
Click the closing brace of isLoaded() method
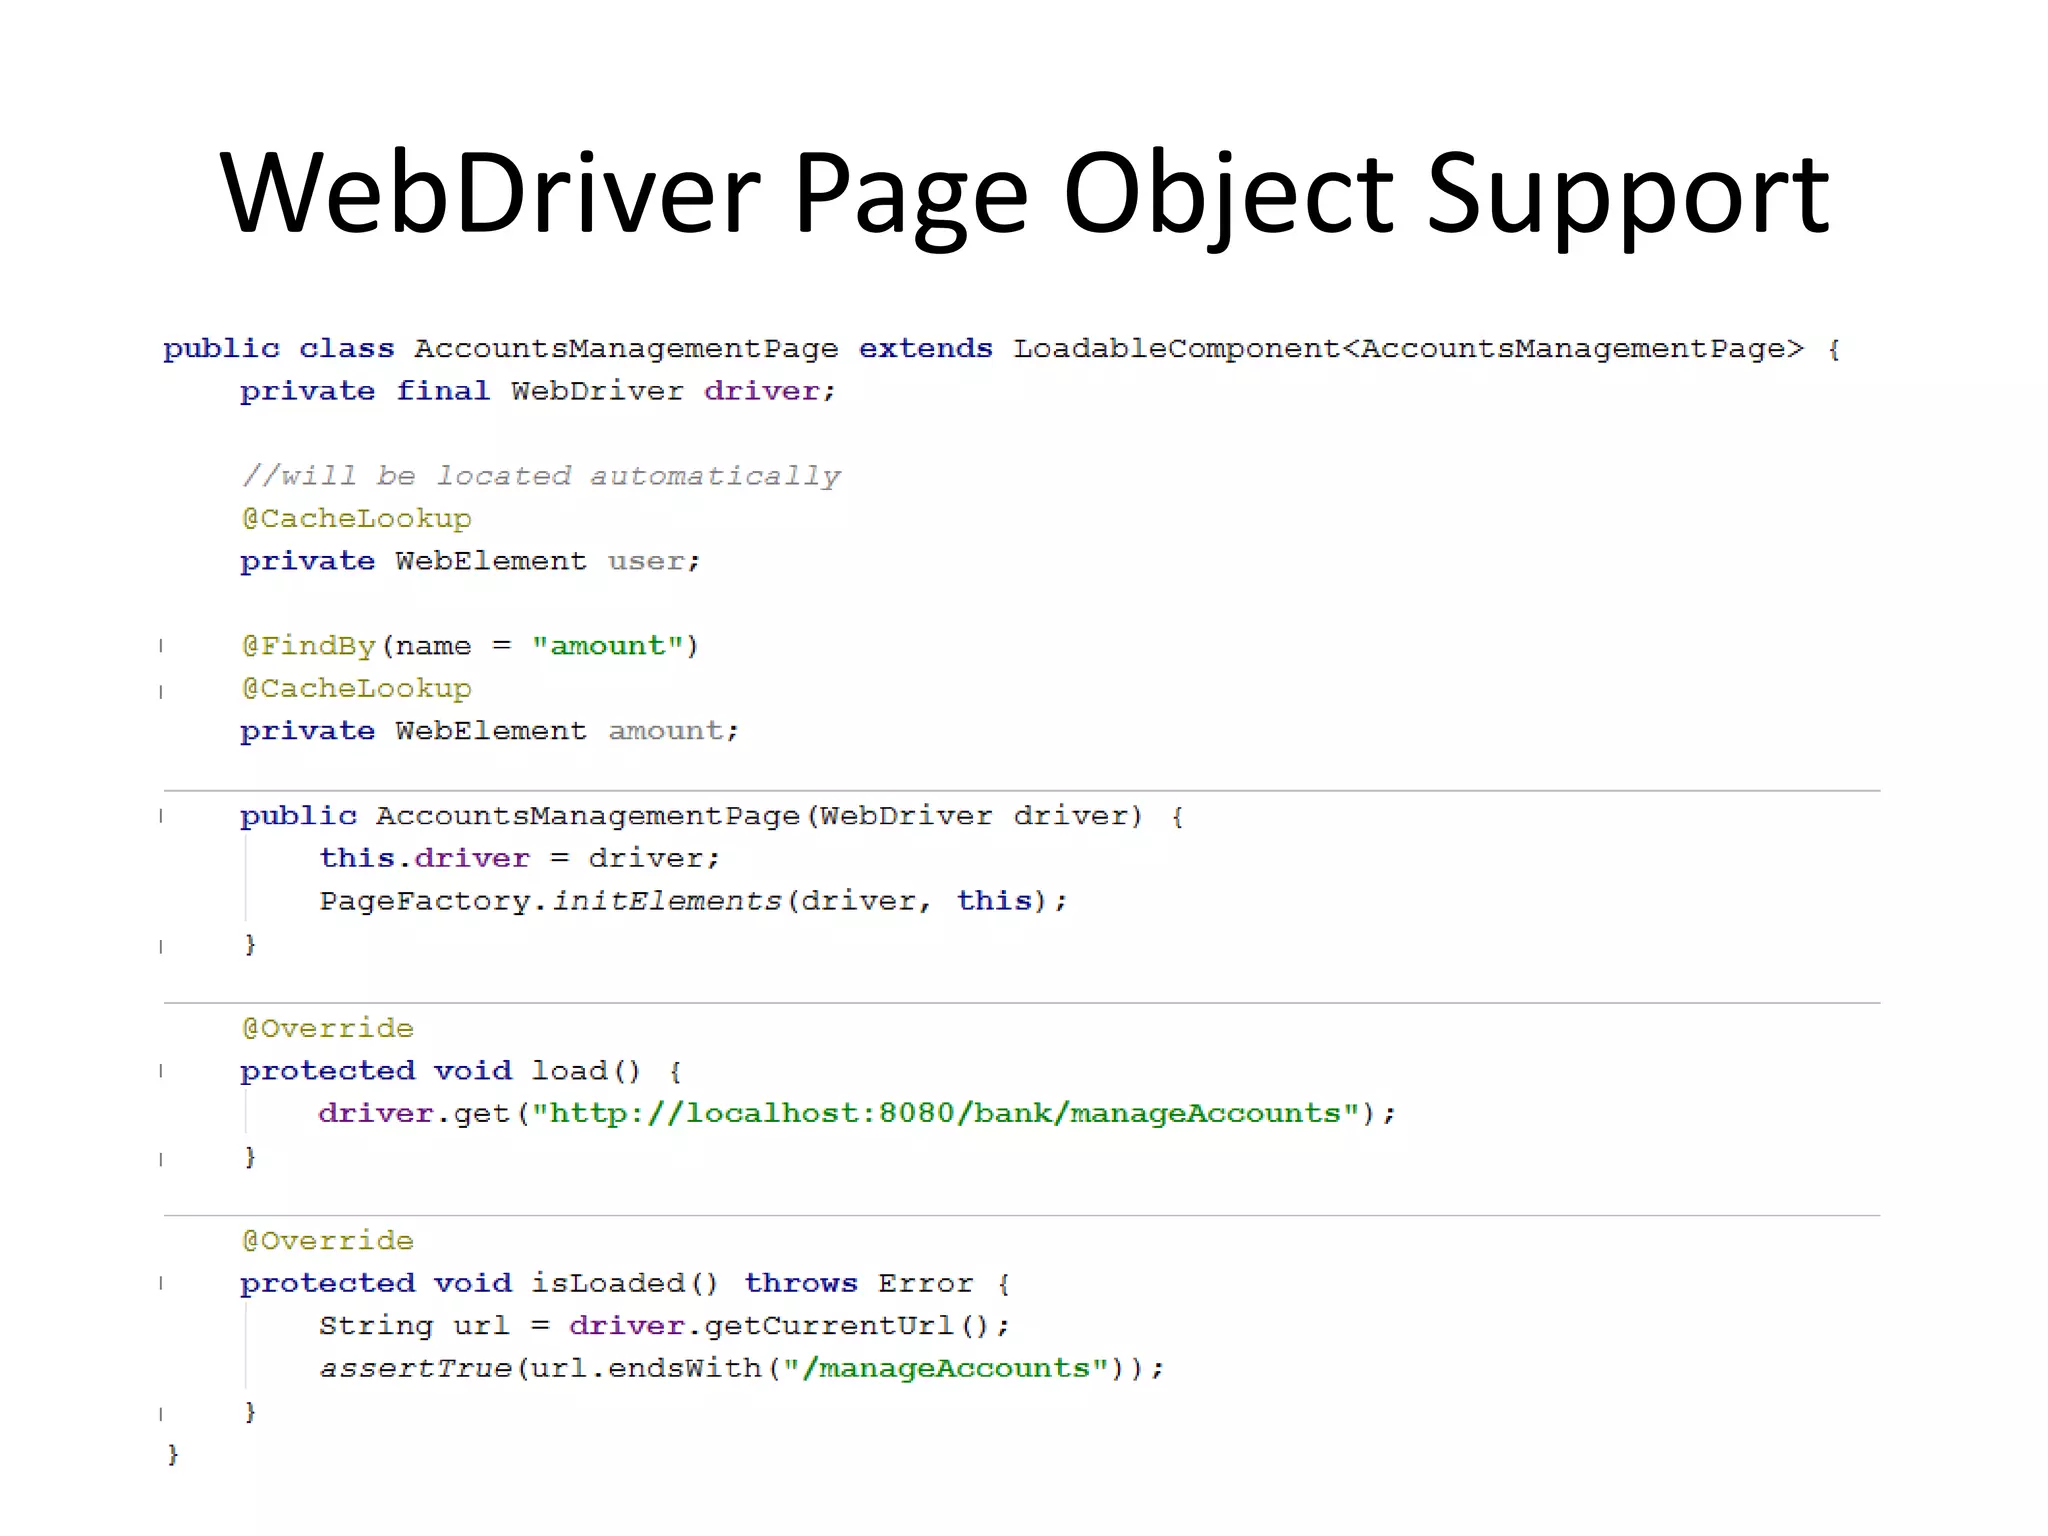tap(250, 1412)
